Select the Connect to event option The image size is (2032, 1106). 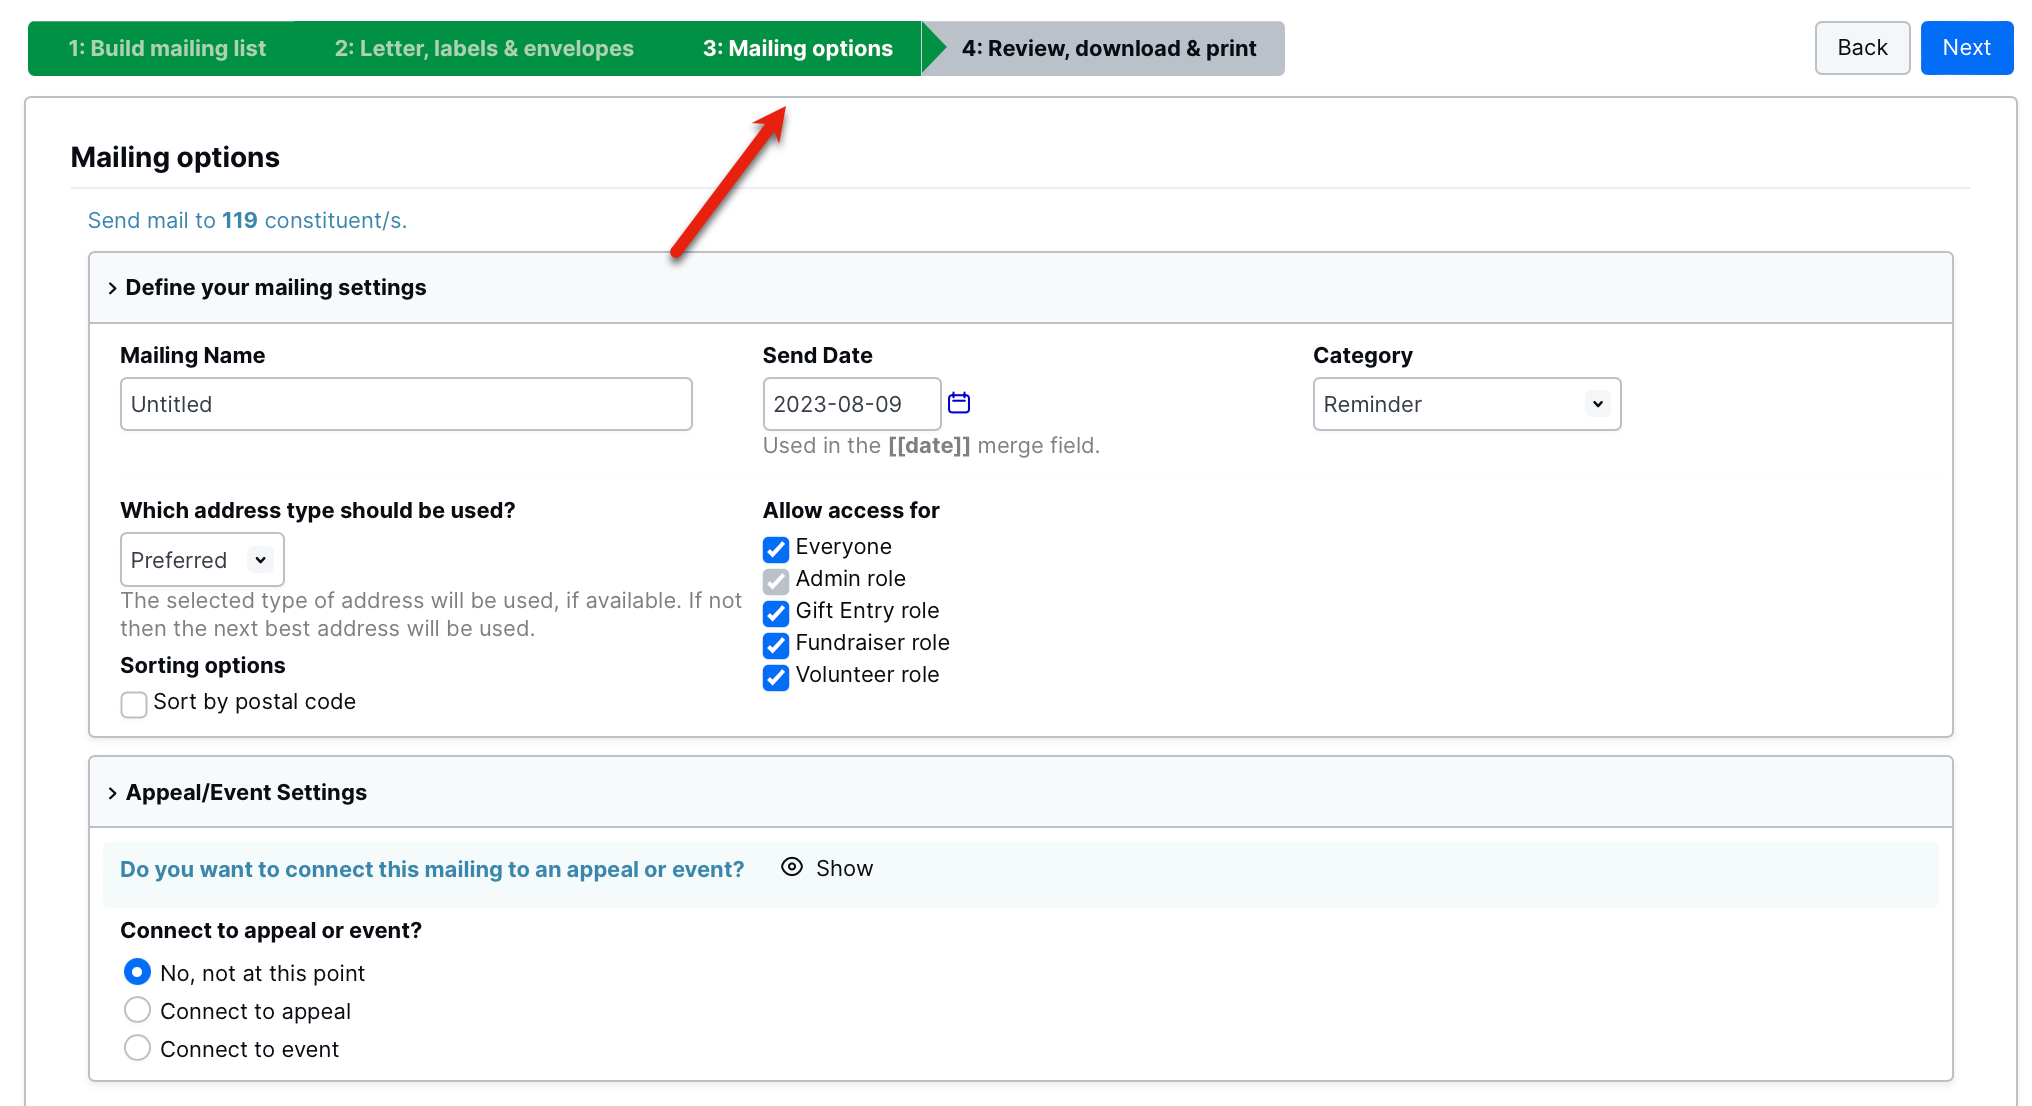(x=138, y=1048)
